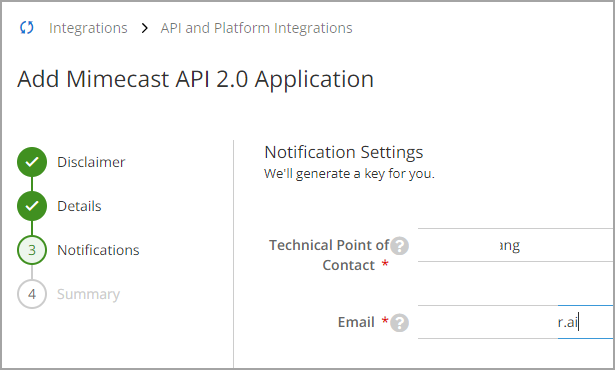
Task: Click the Technical Point of Contact label
Action: [329, 255]
